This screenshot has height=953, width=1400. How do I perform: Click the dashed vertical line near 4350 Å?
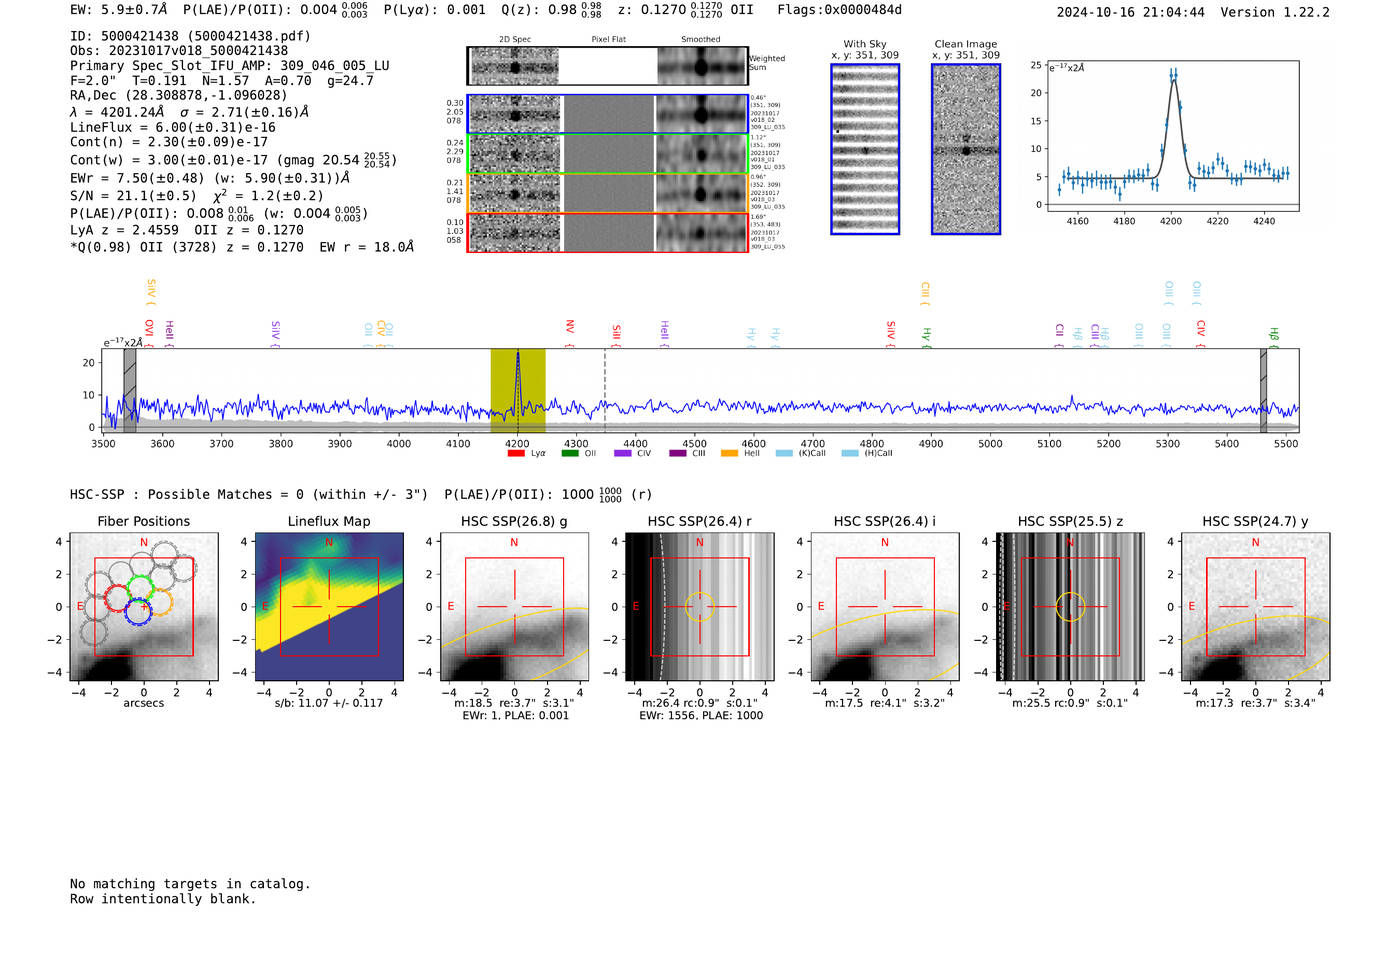pyautogui.click(x=605, y=390)
